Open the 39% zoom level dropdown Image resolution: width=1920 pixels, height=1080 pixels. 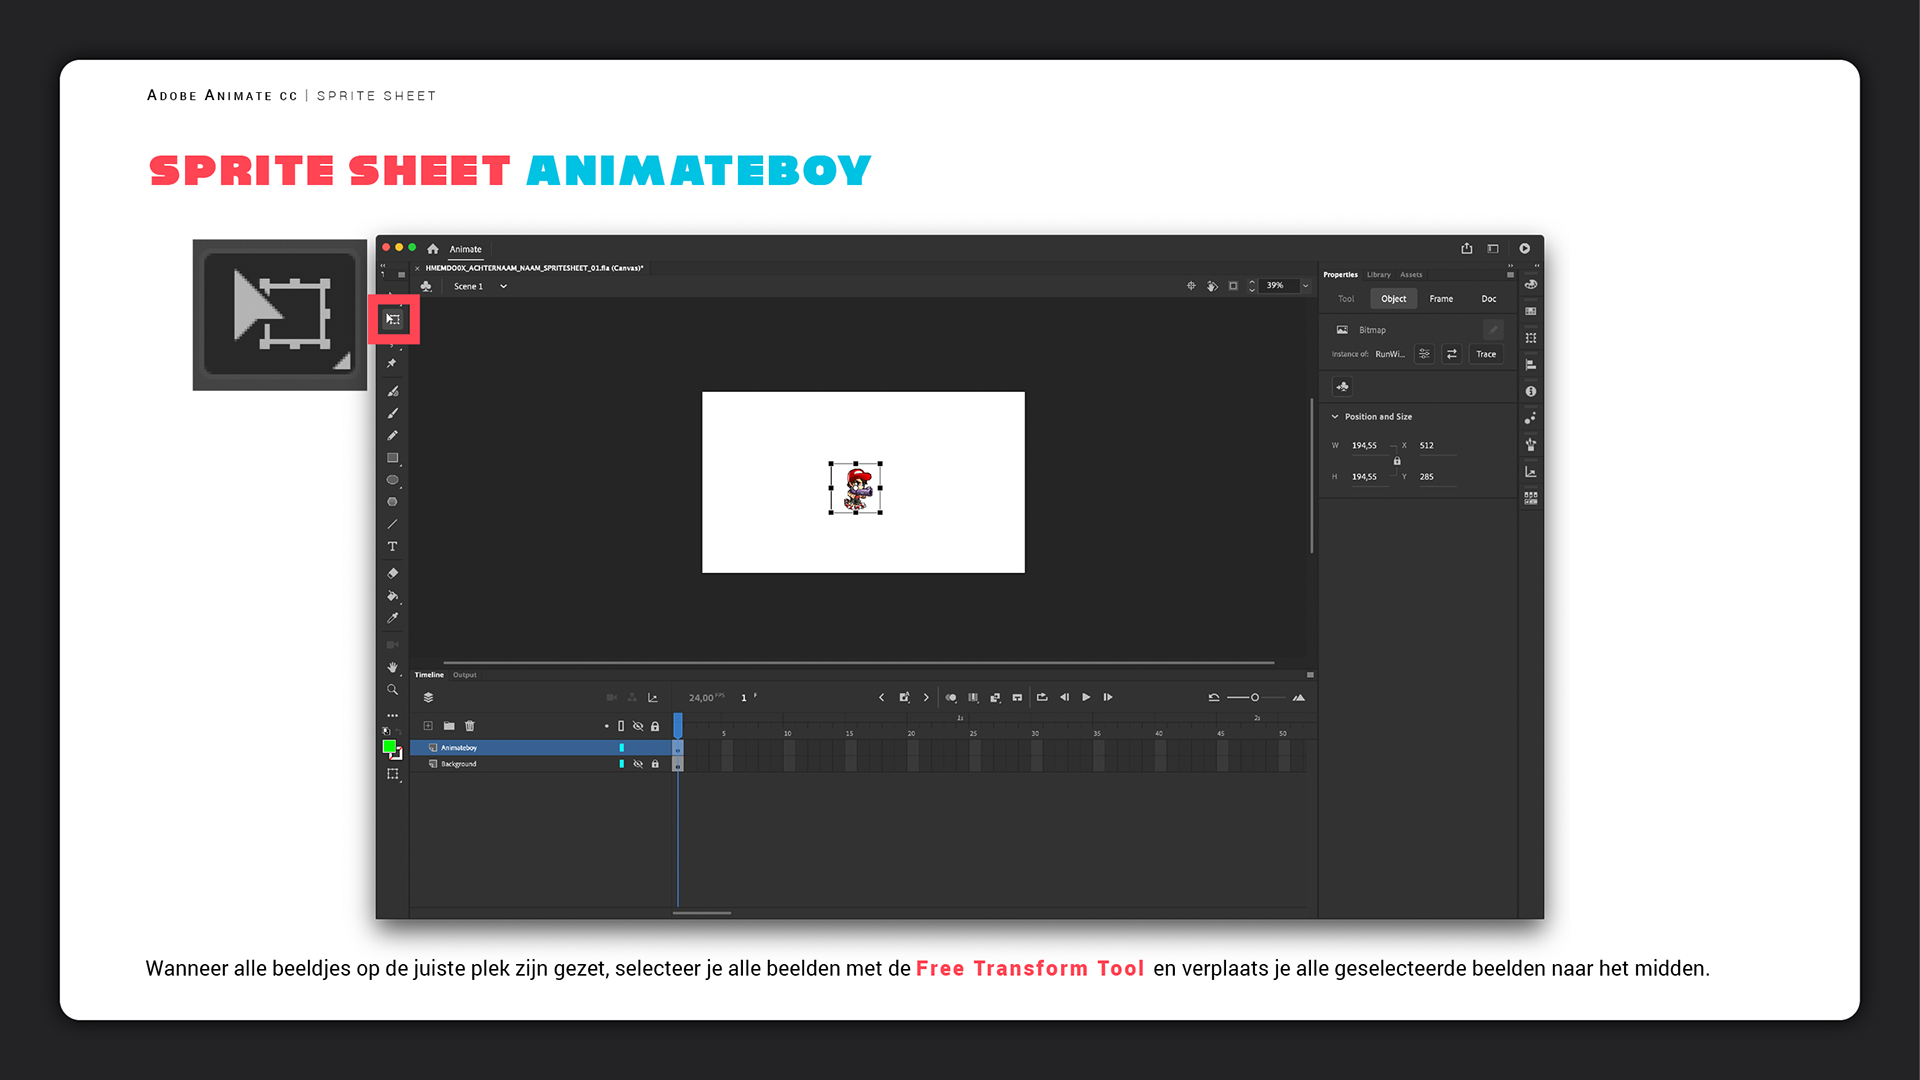1305,286
